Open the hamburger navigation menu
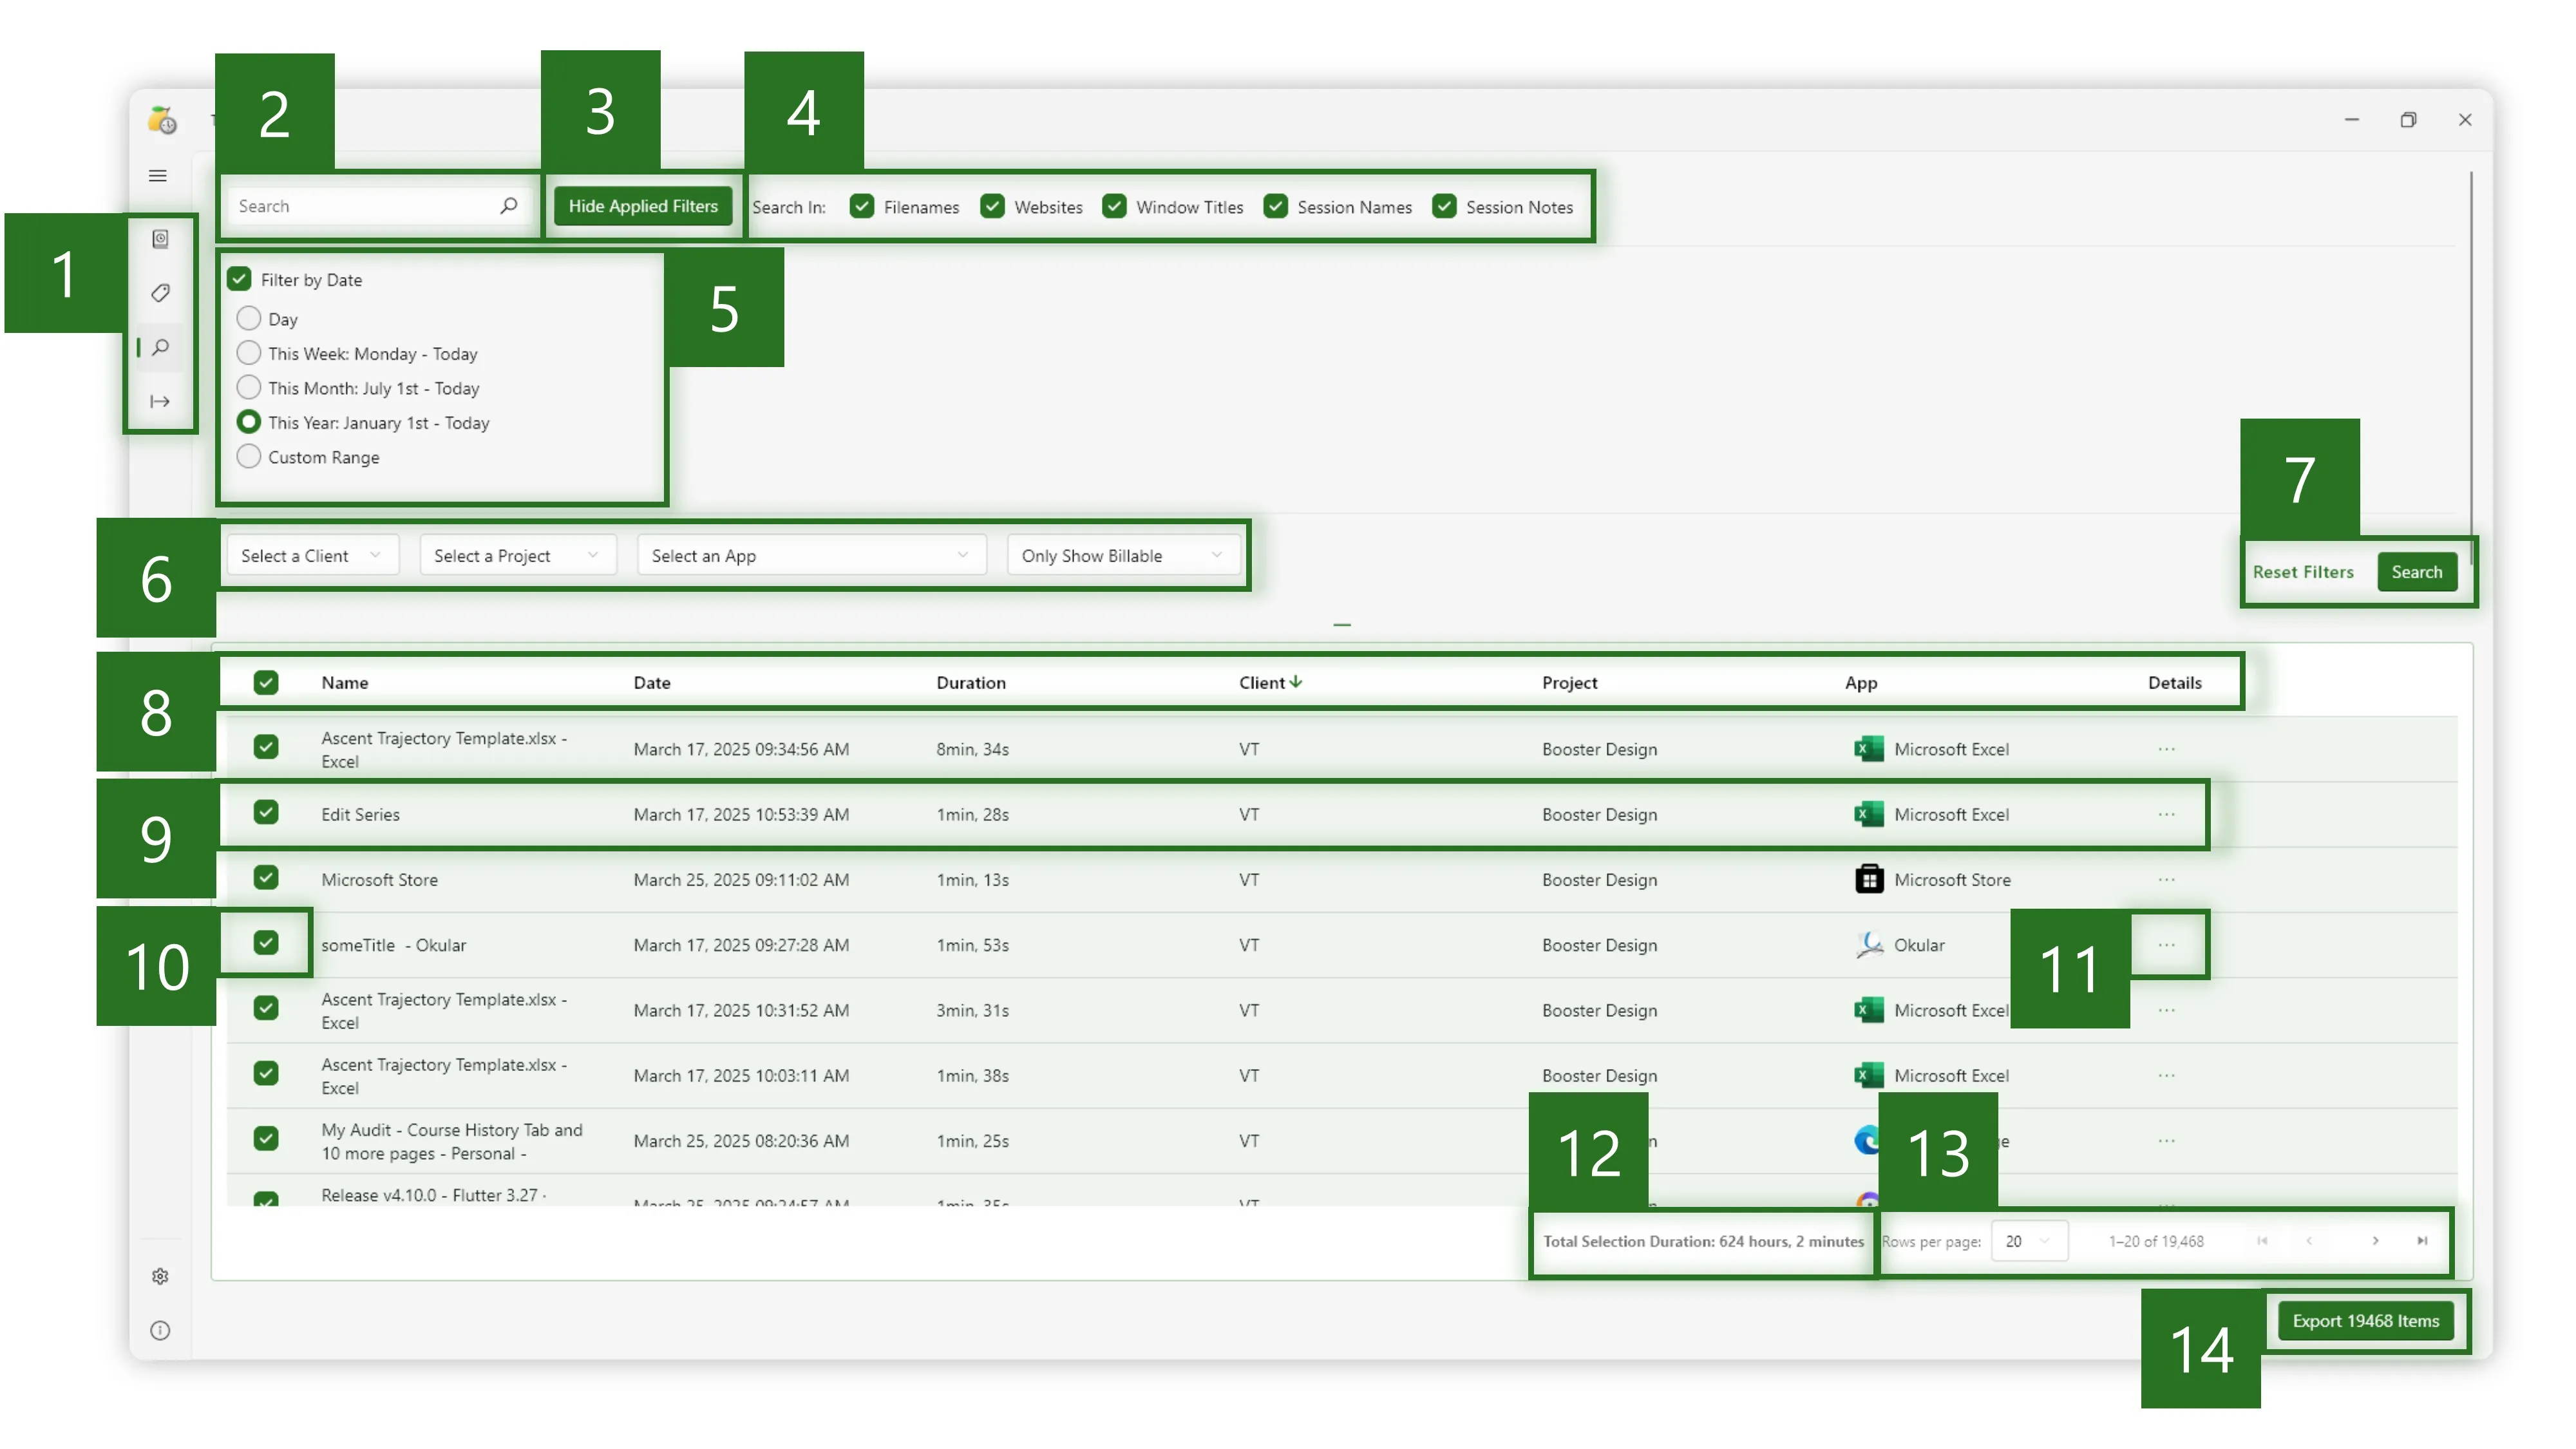This screenshot has width=2576, height=1449. click(159, 176)
